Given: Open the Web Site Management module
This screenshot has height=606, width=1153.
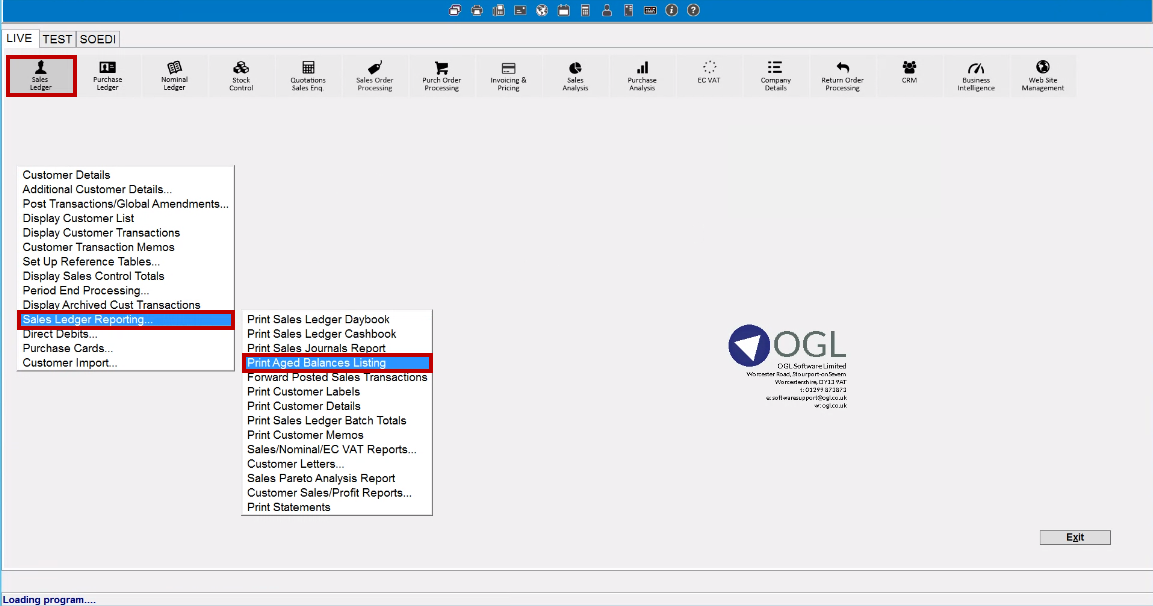Looking at the screenshot, I should tap(1043, 76).
